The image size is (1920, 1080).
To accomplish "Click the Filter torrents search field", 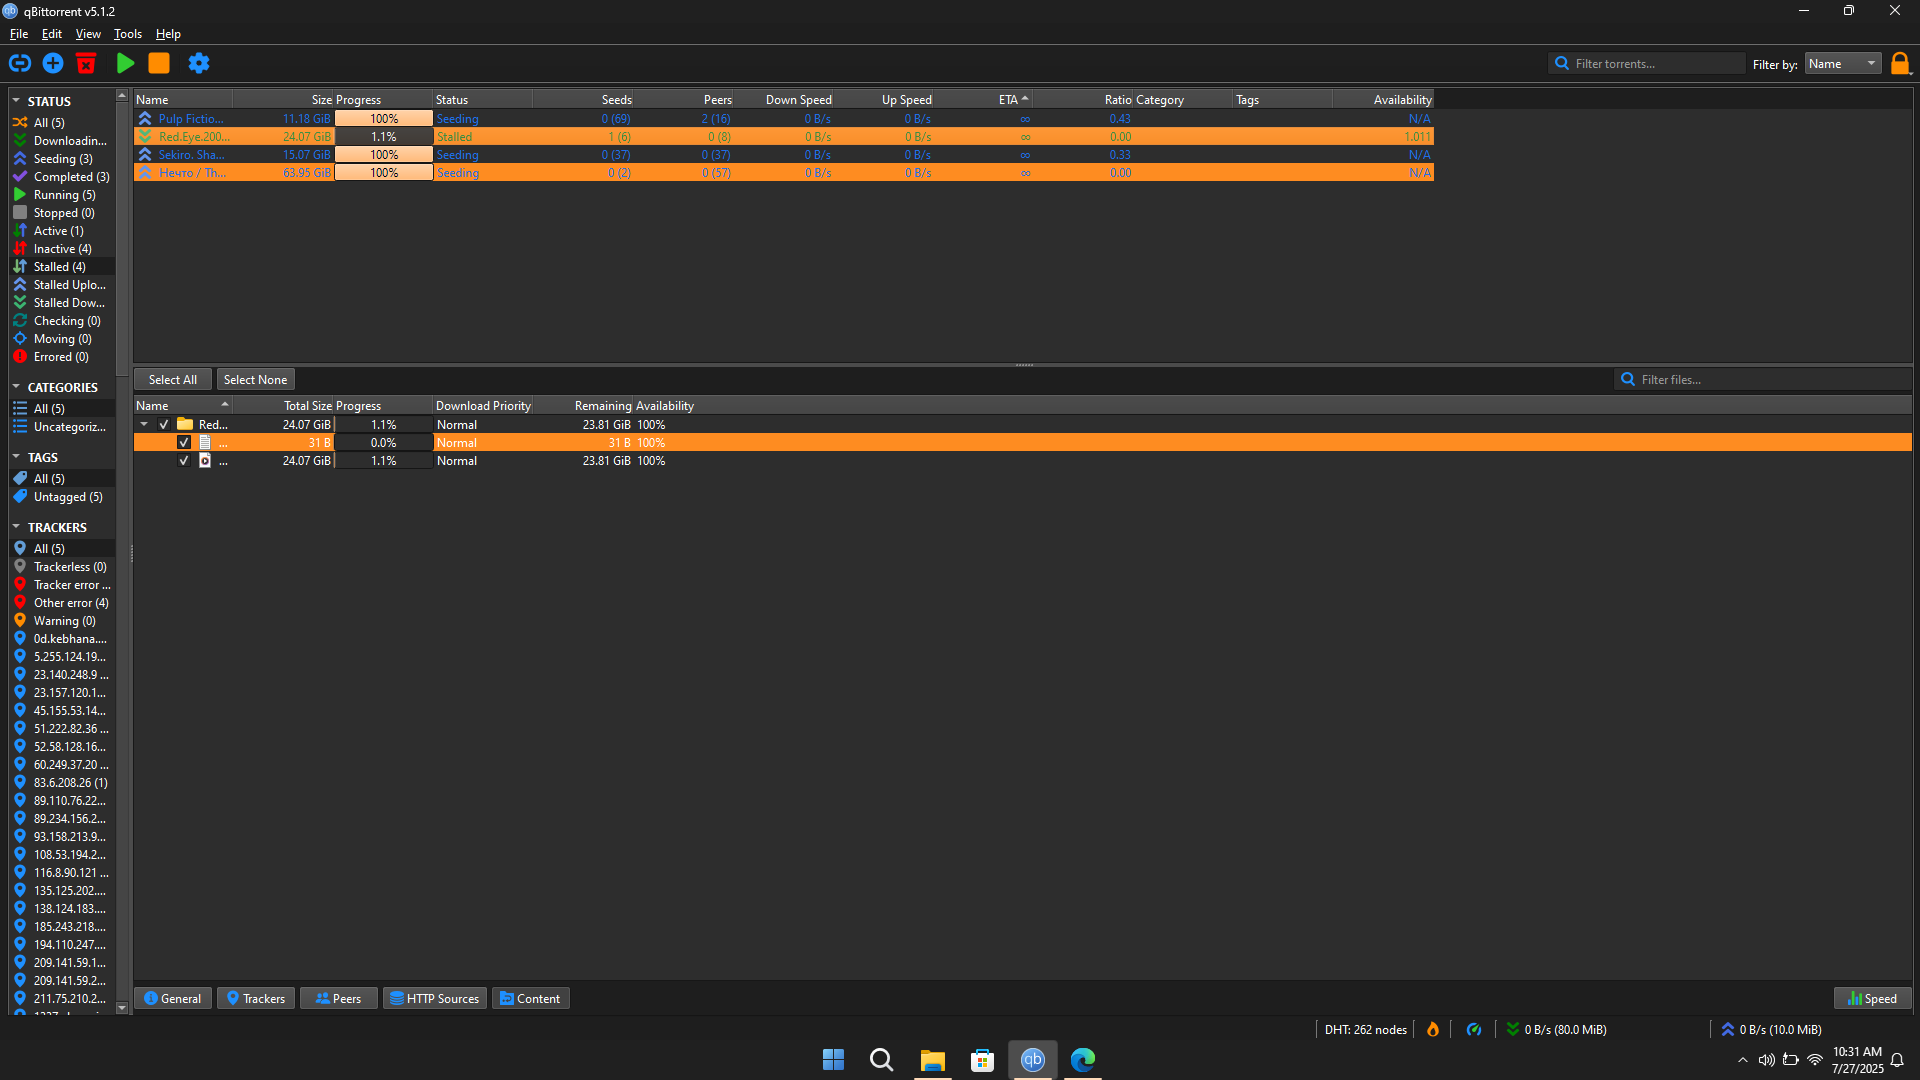I will pos(1647,63).
